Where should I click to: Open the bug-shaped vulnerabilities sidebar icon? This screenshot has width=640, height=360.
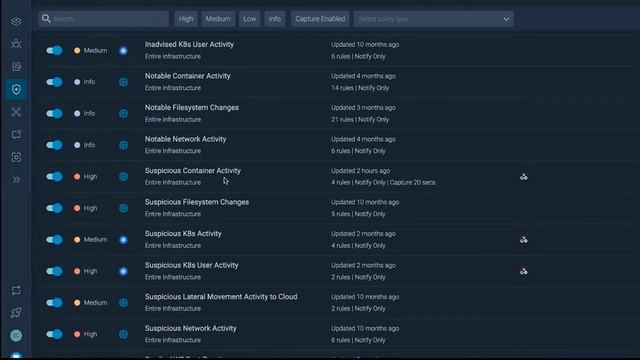16,44
